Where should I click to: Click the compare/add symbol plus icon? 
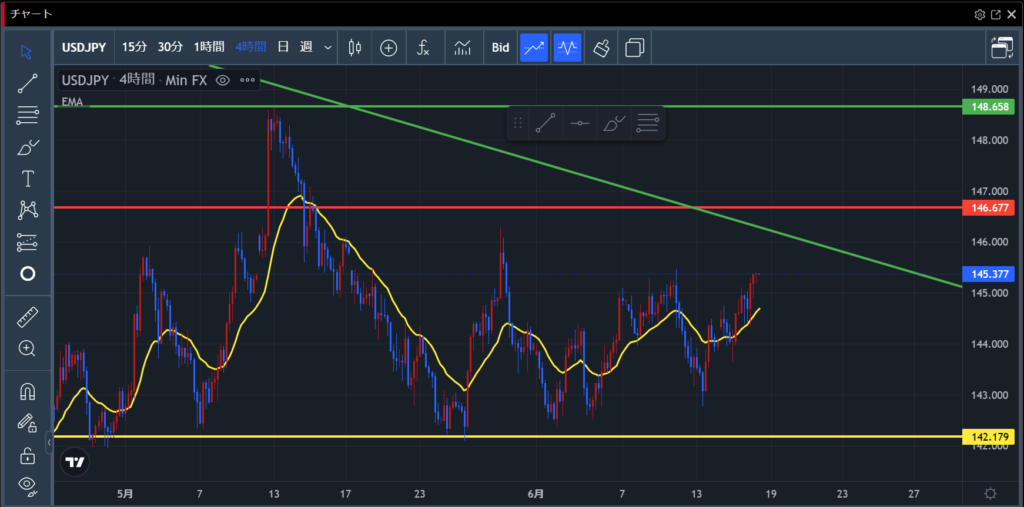click(x=389, y=47)
